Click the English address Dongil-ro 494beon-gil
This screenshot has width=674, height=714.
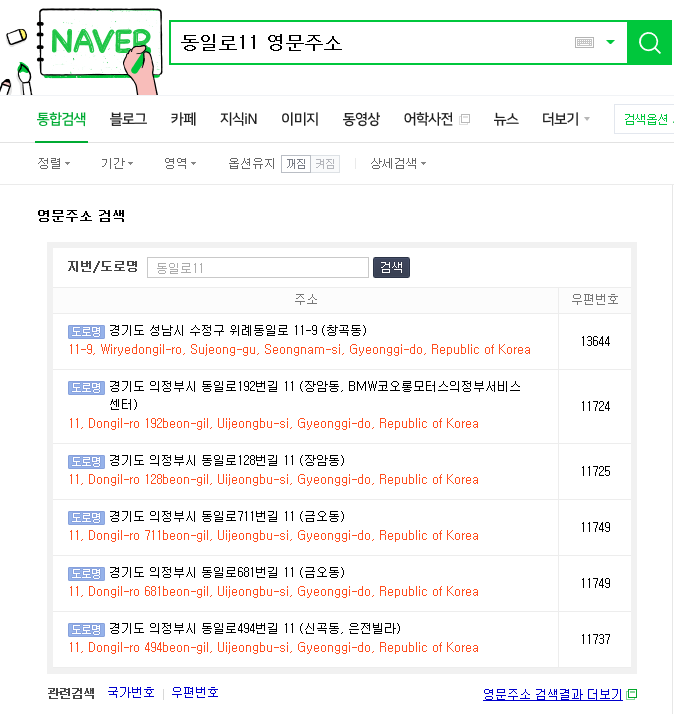[x=274, y=648]
